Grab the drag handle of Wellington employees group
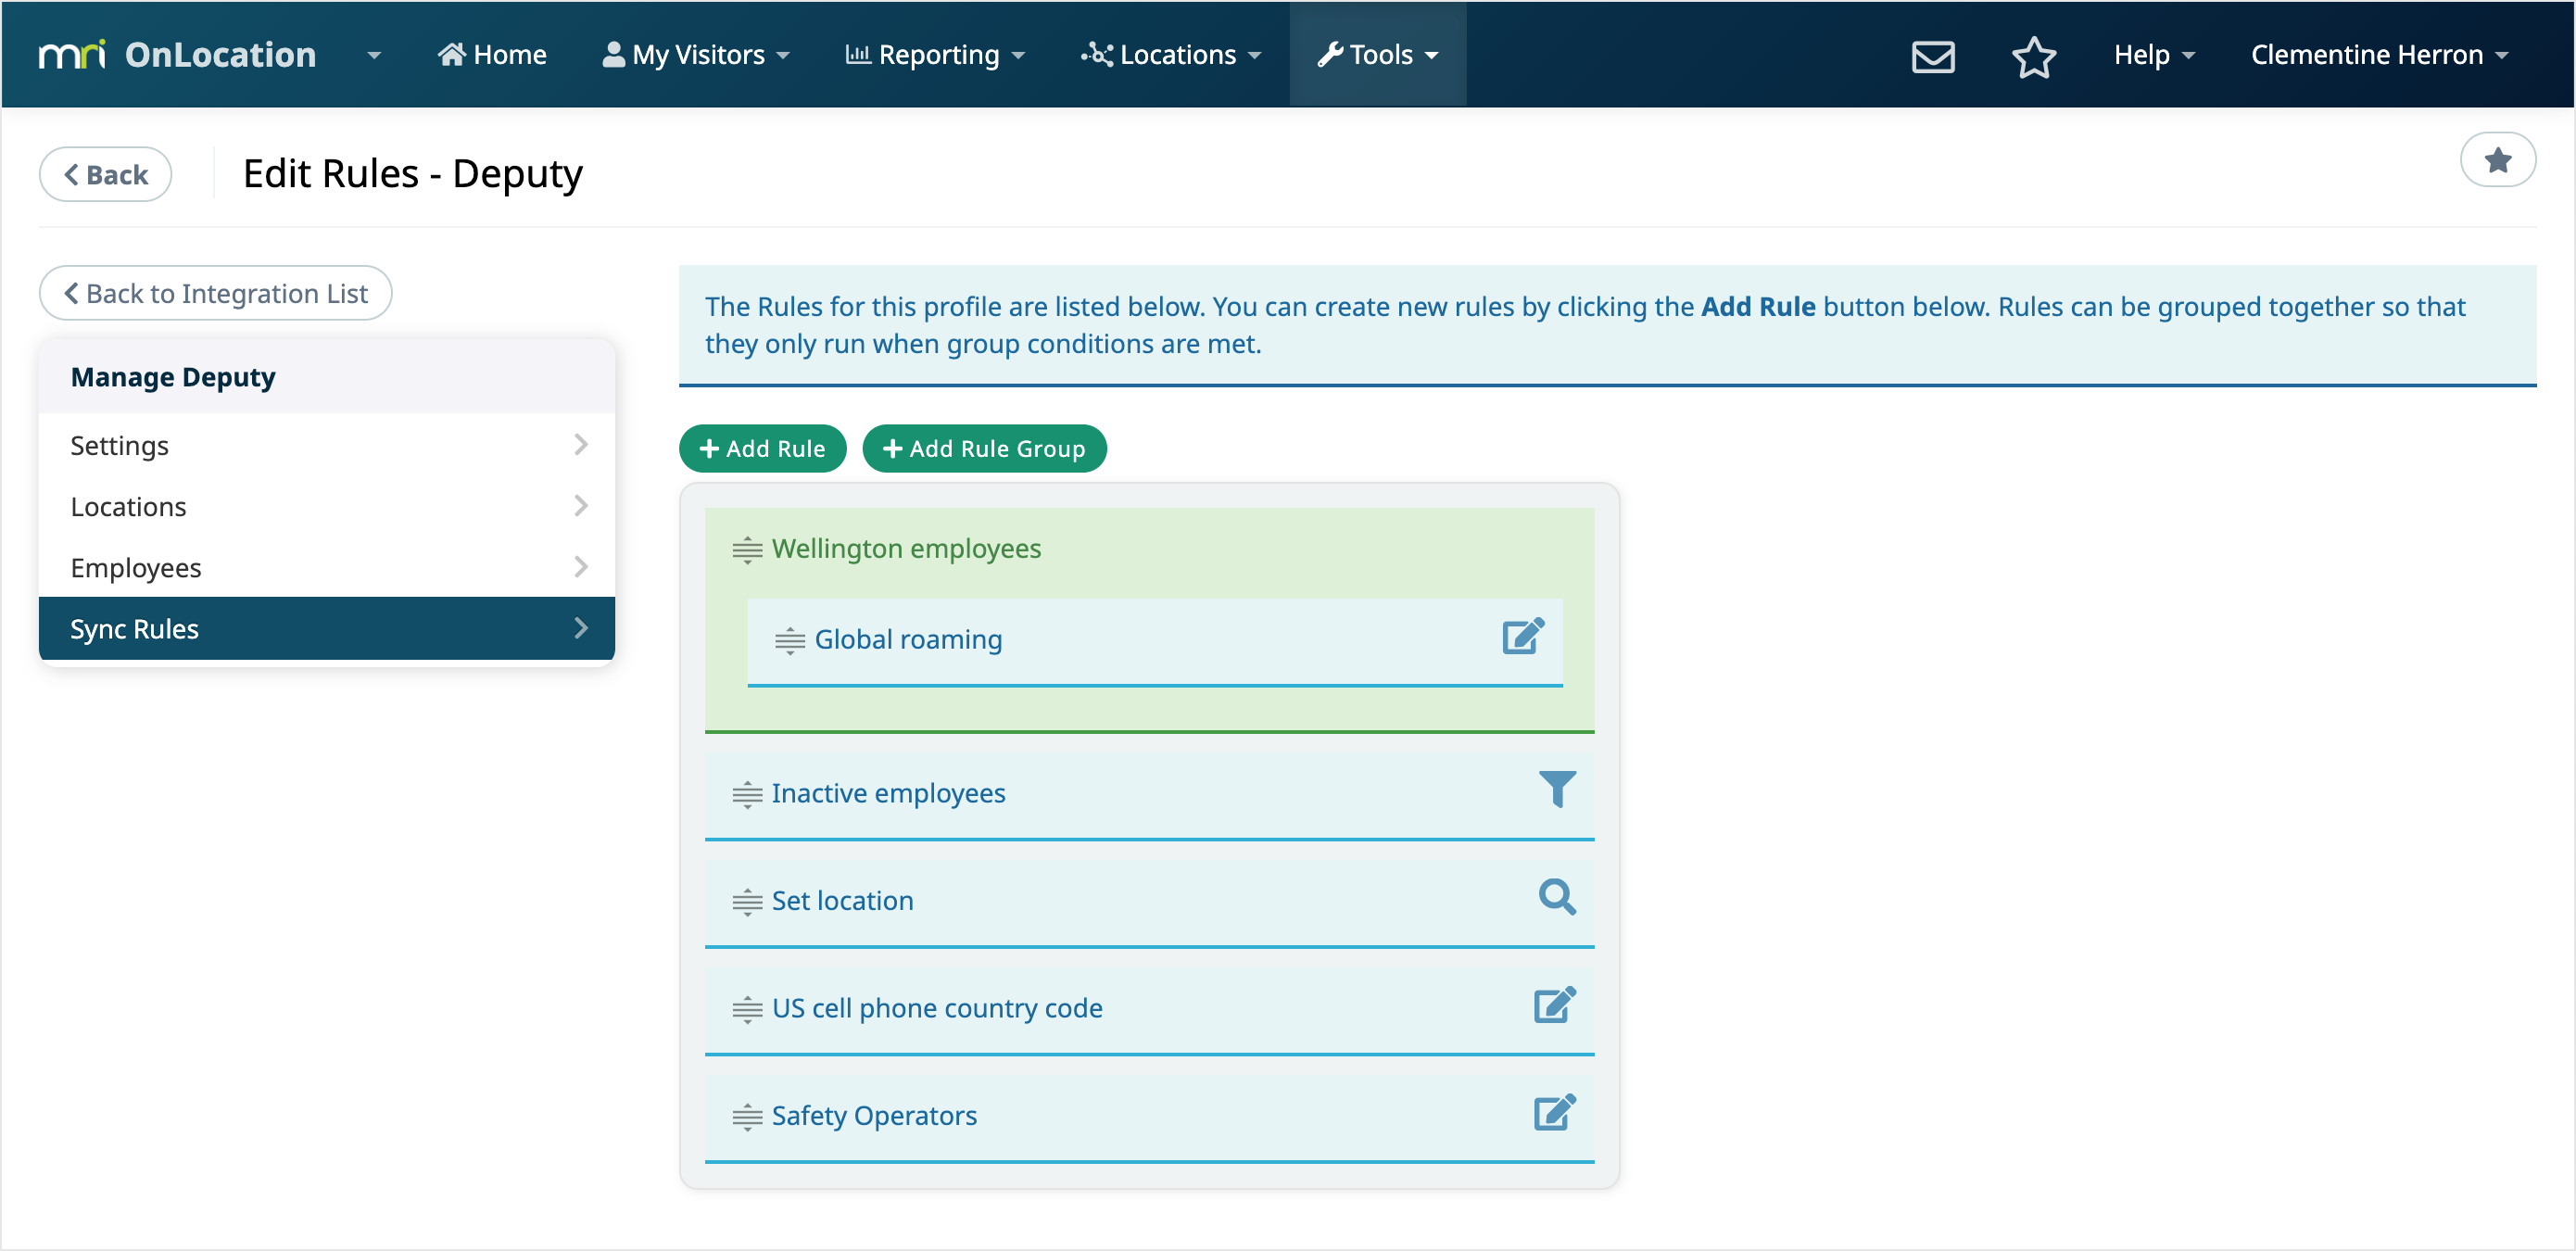Image resolution: width=2576 pixels, height=1251 pixels. pos(747,550)
